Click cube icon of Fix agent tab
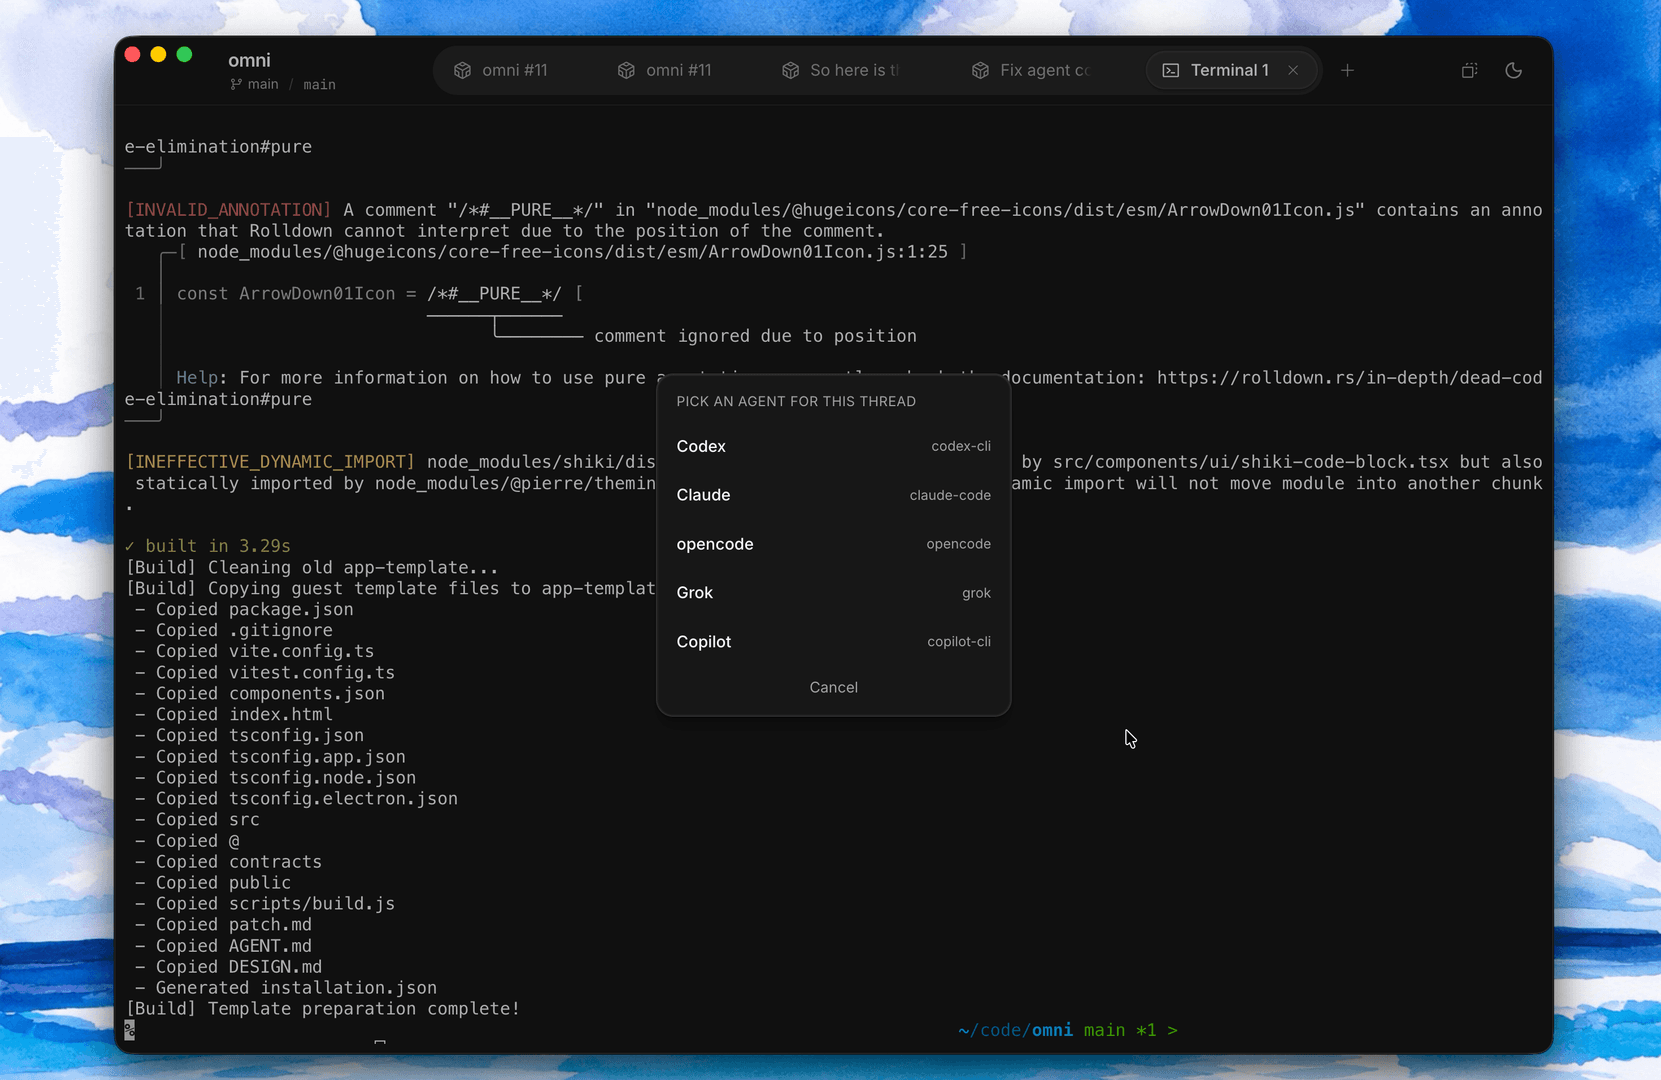1661x1080 pixels. (x=980, y=70)
